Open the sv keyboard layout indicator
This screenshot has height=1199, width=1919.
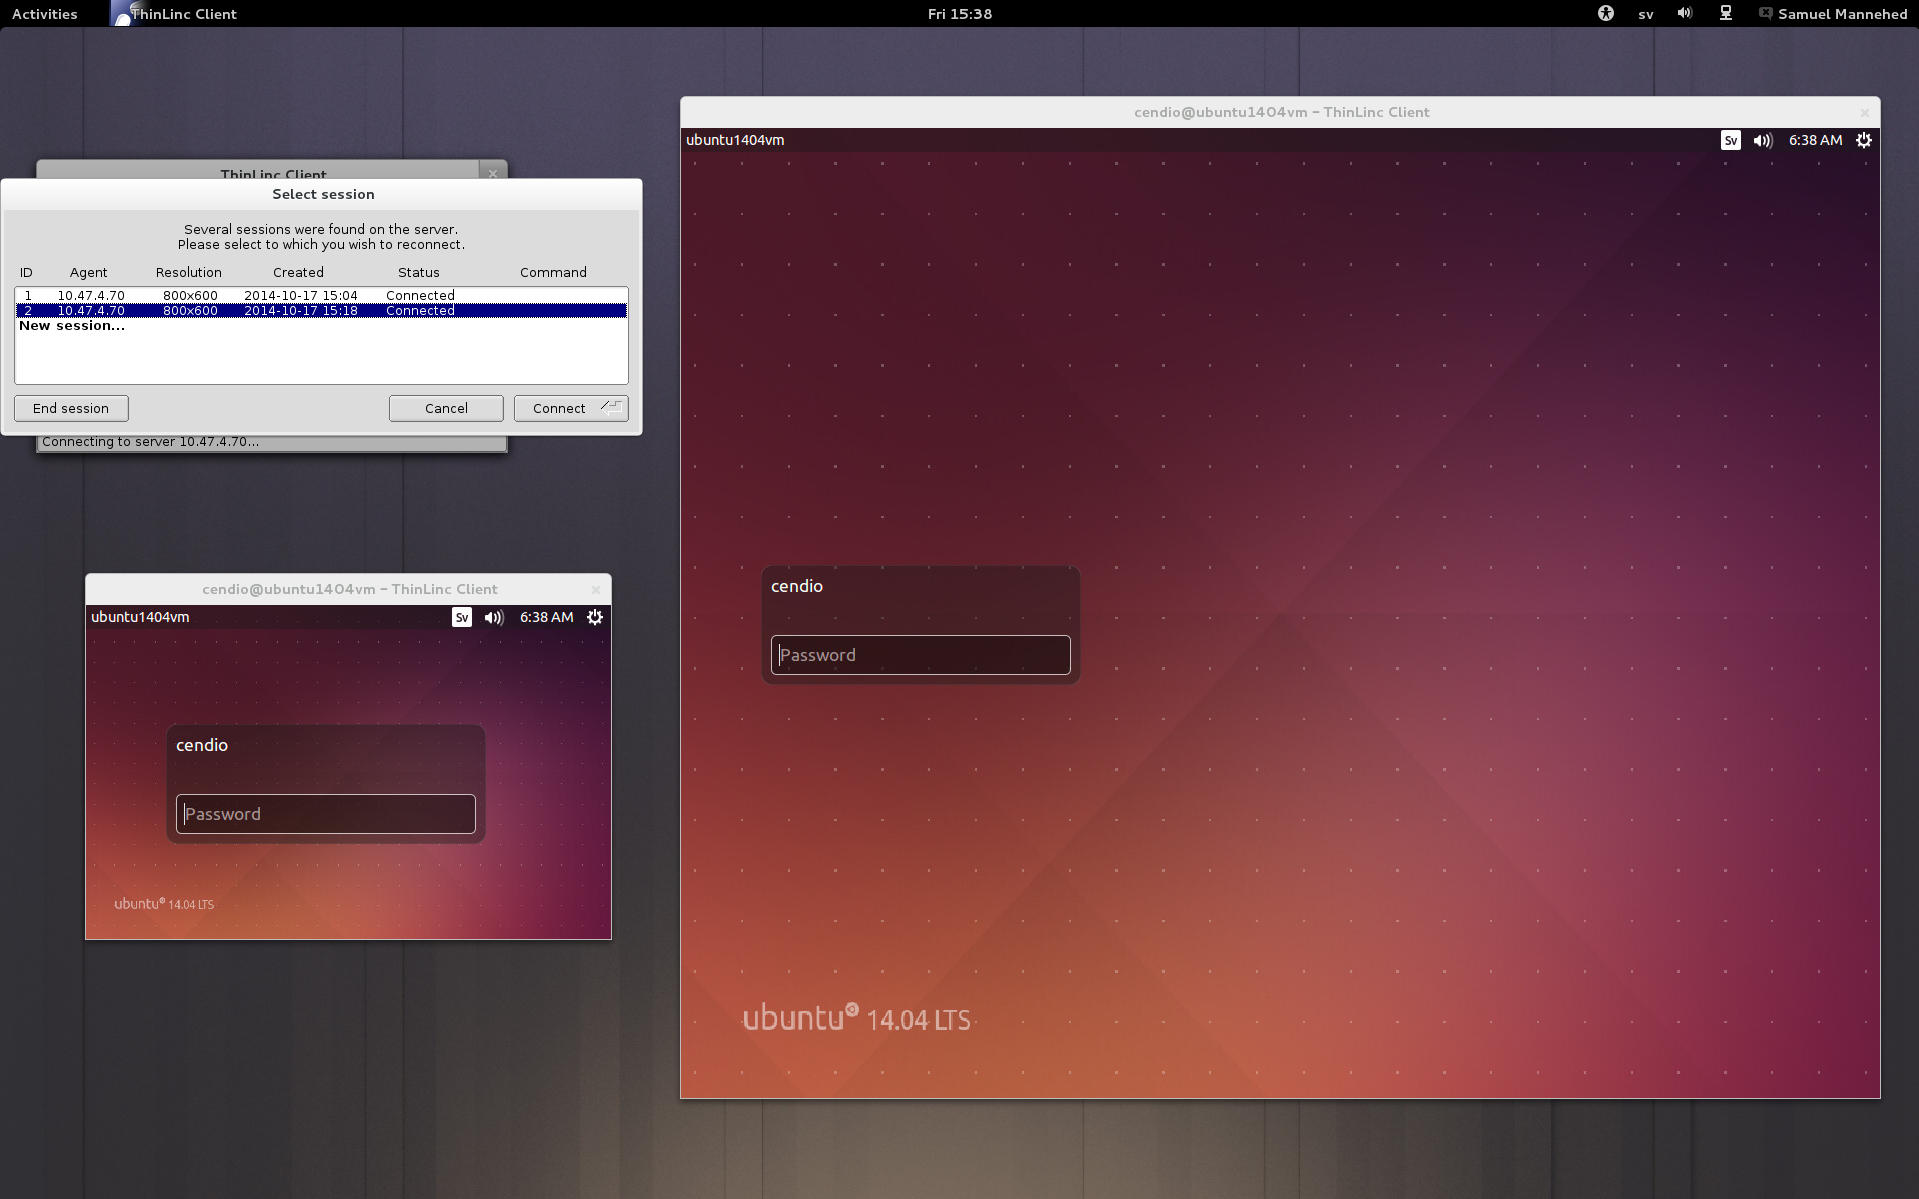pos(1645,14)
